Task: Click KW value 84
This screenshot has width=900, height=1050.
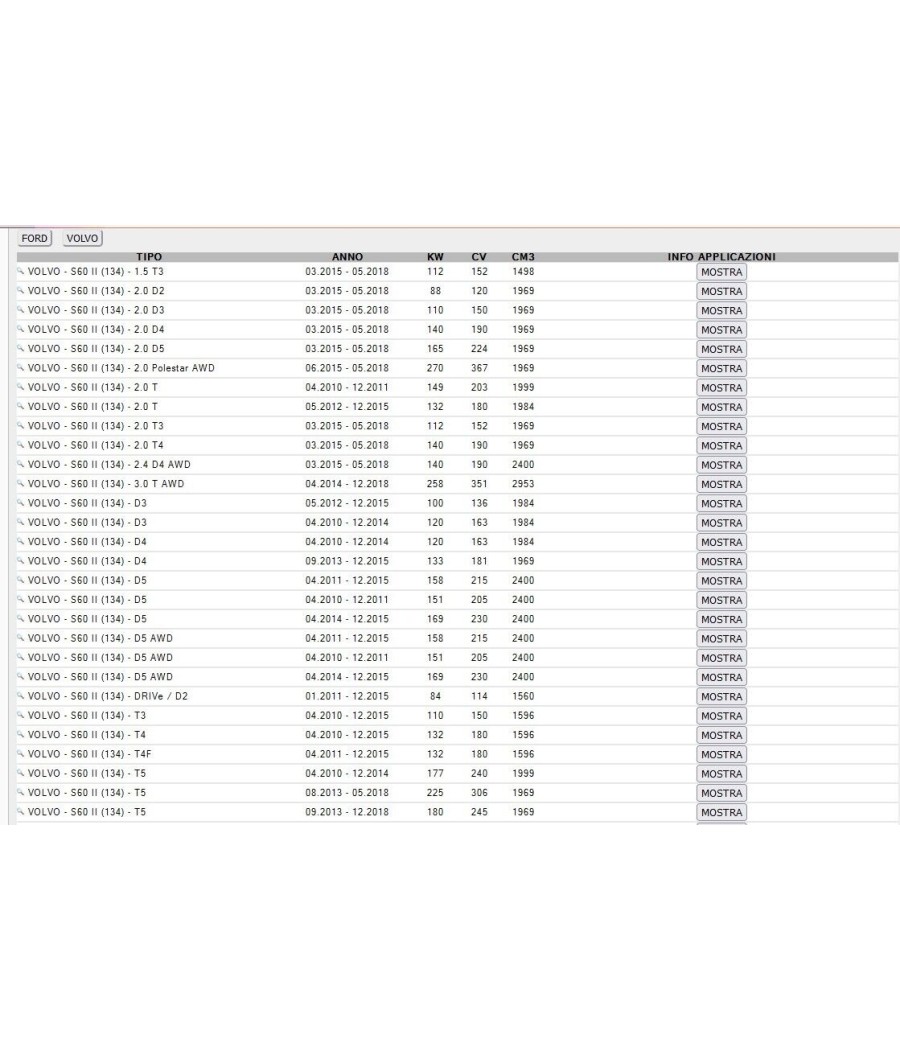Action: 435,696
